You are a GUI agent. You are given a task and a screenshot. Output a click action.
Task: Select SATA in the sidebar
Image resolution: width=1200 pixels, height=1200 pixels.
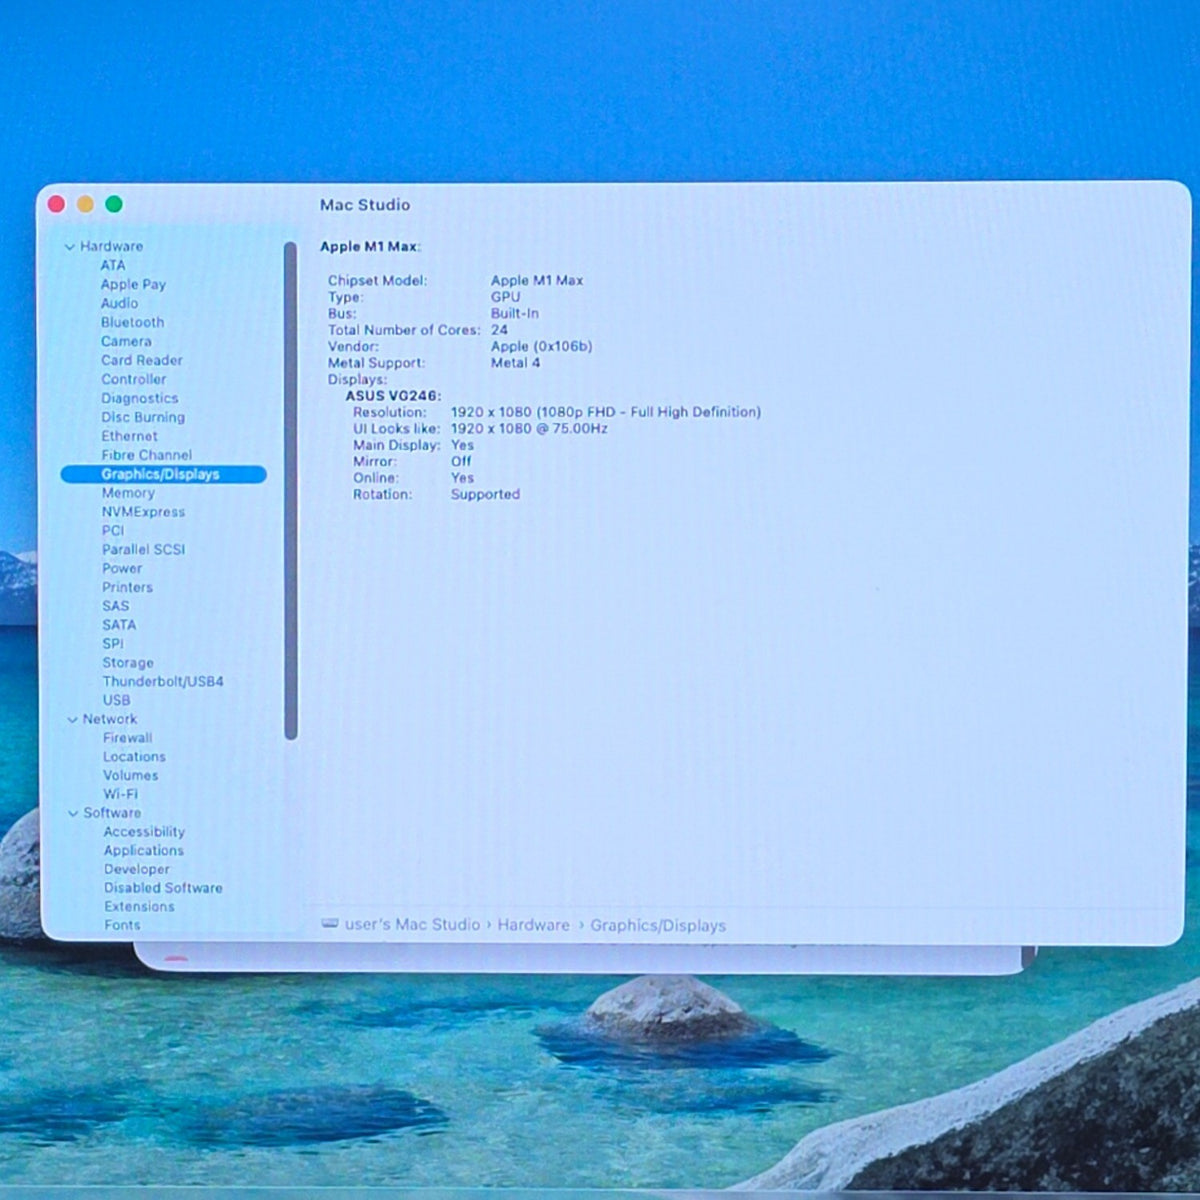point(119,625)
